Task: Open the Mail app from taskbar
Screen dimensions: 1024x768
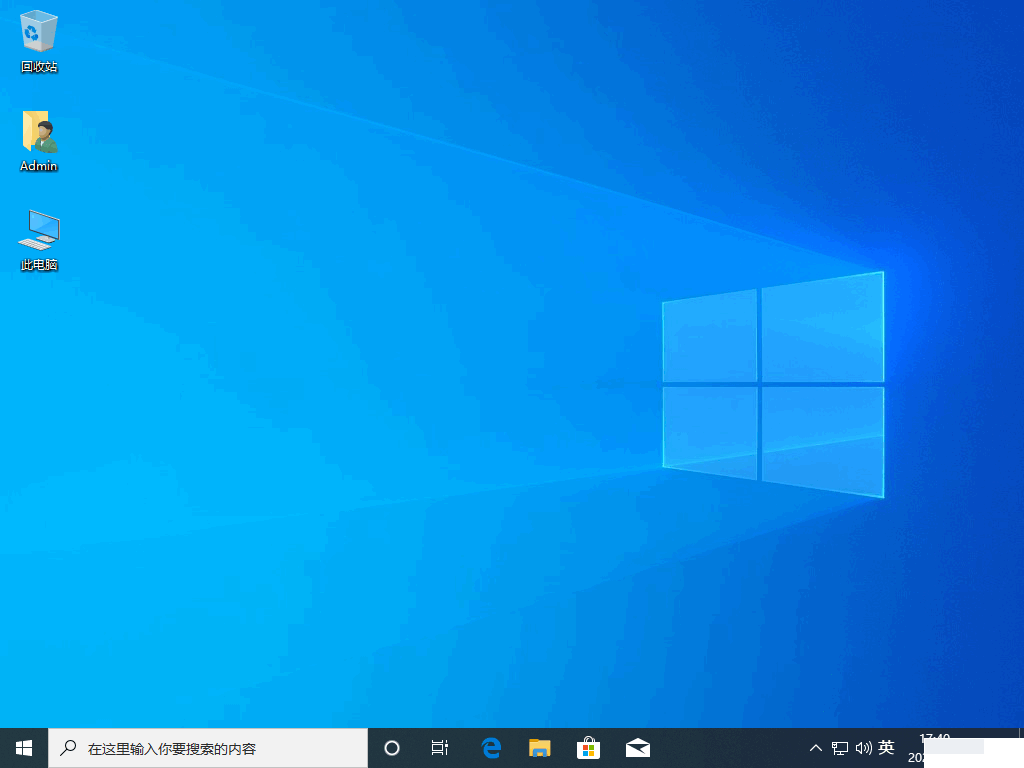Action: [x=638, y=748]
